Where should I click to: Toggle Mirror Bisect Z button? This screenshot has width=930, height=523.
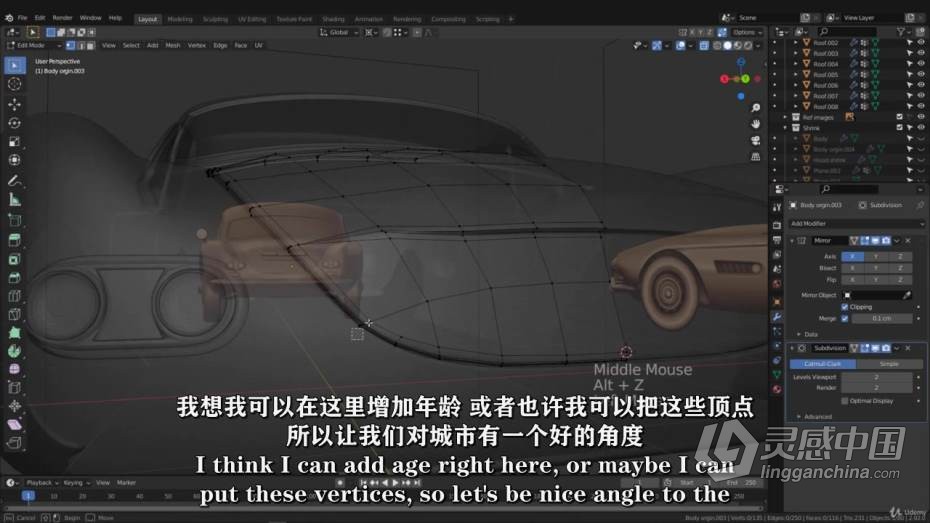pos(900,268)
